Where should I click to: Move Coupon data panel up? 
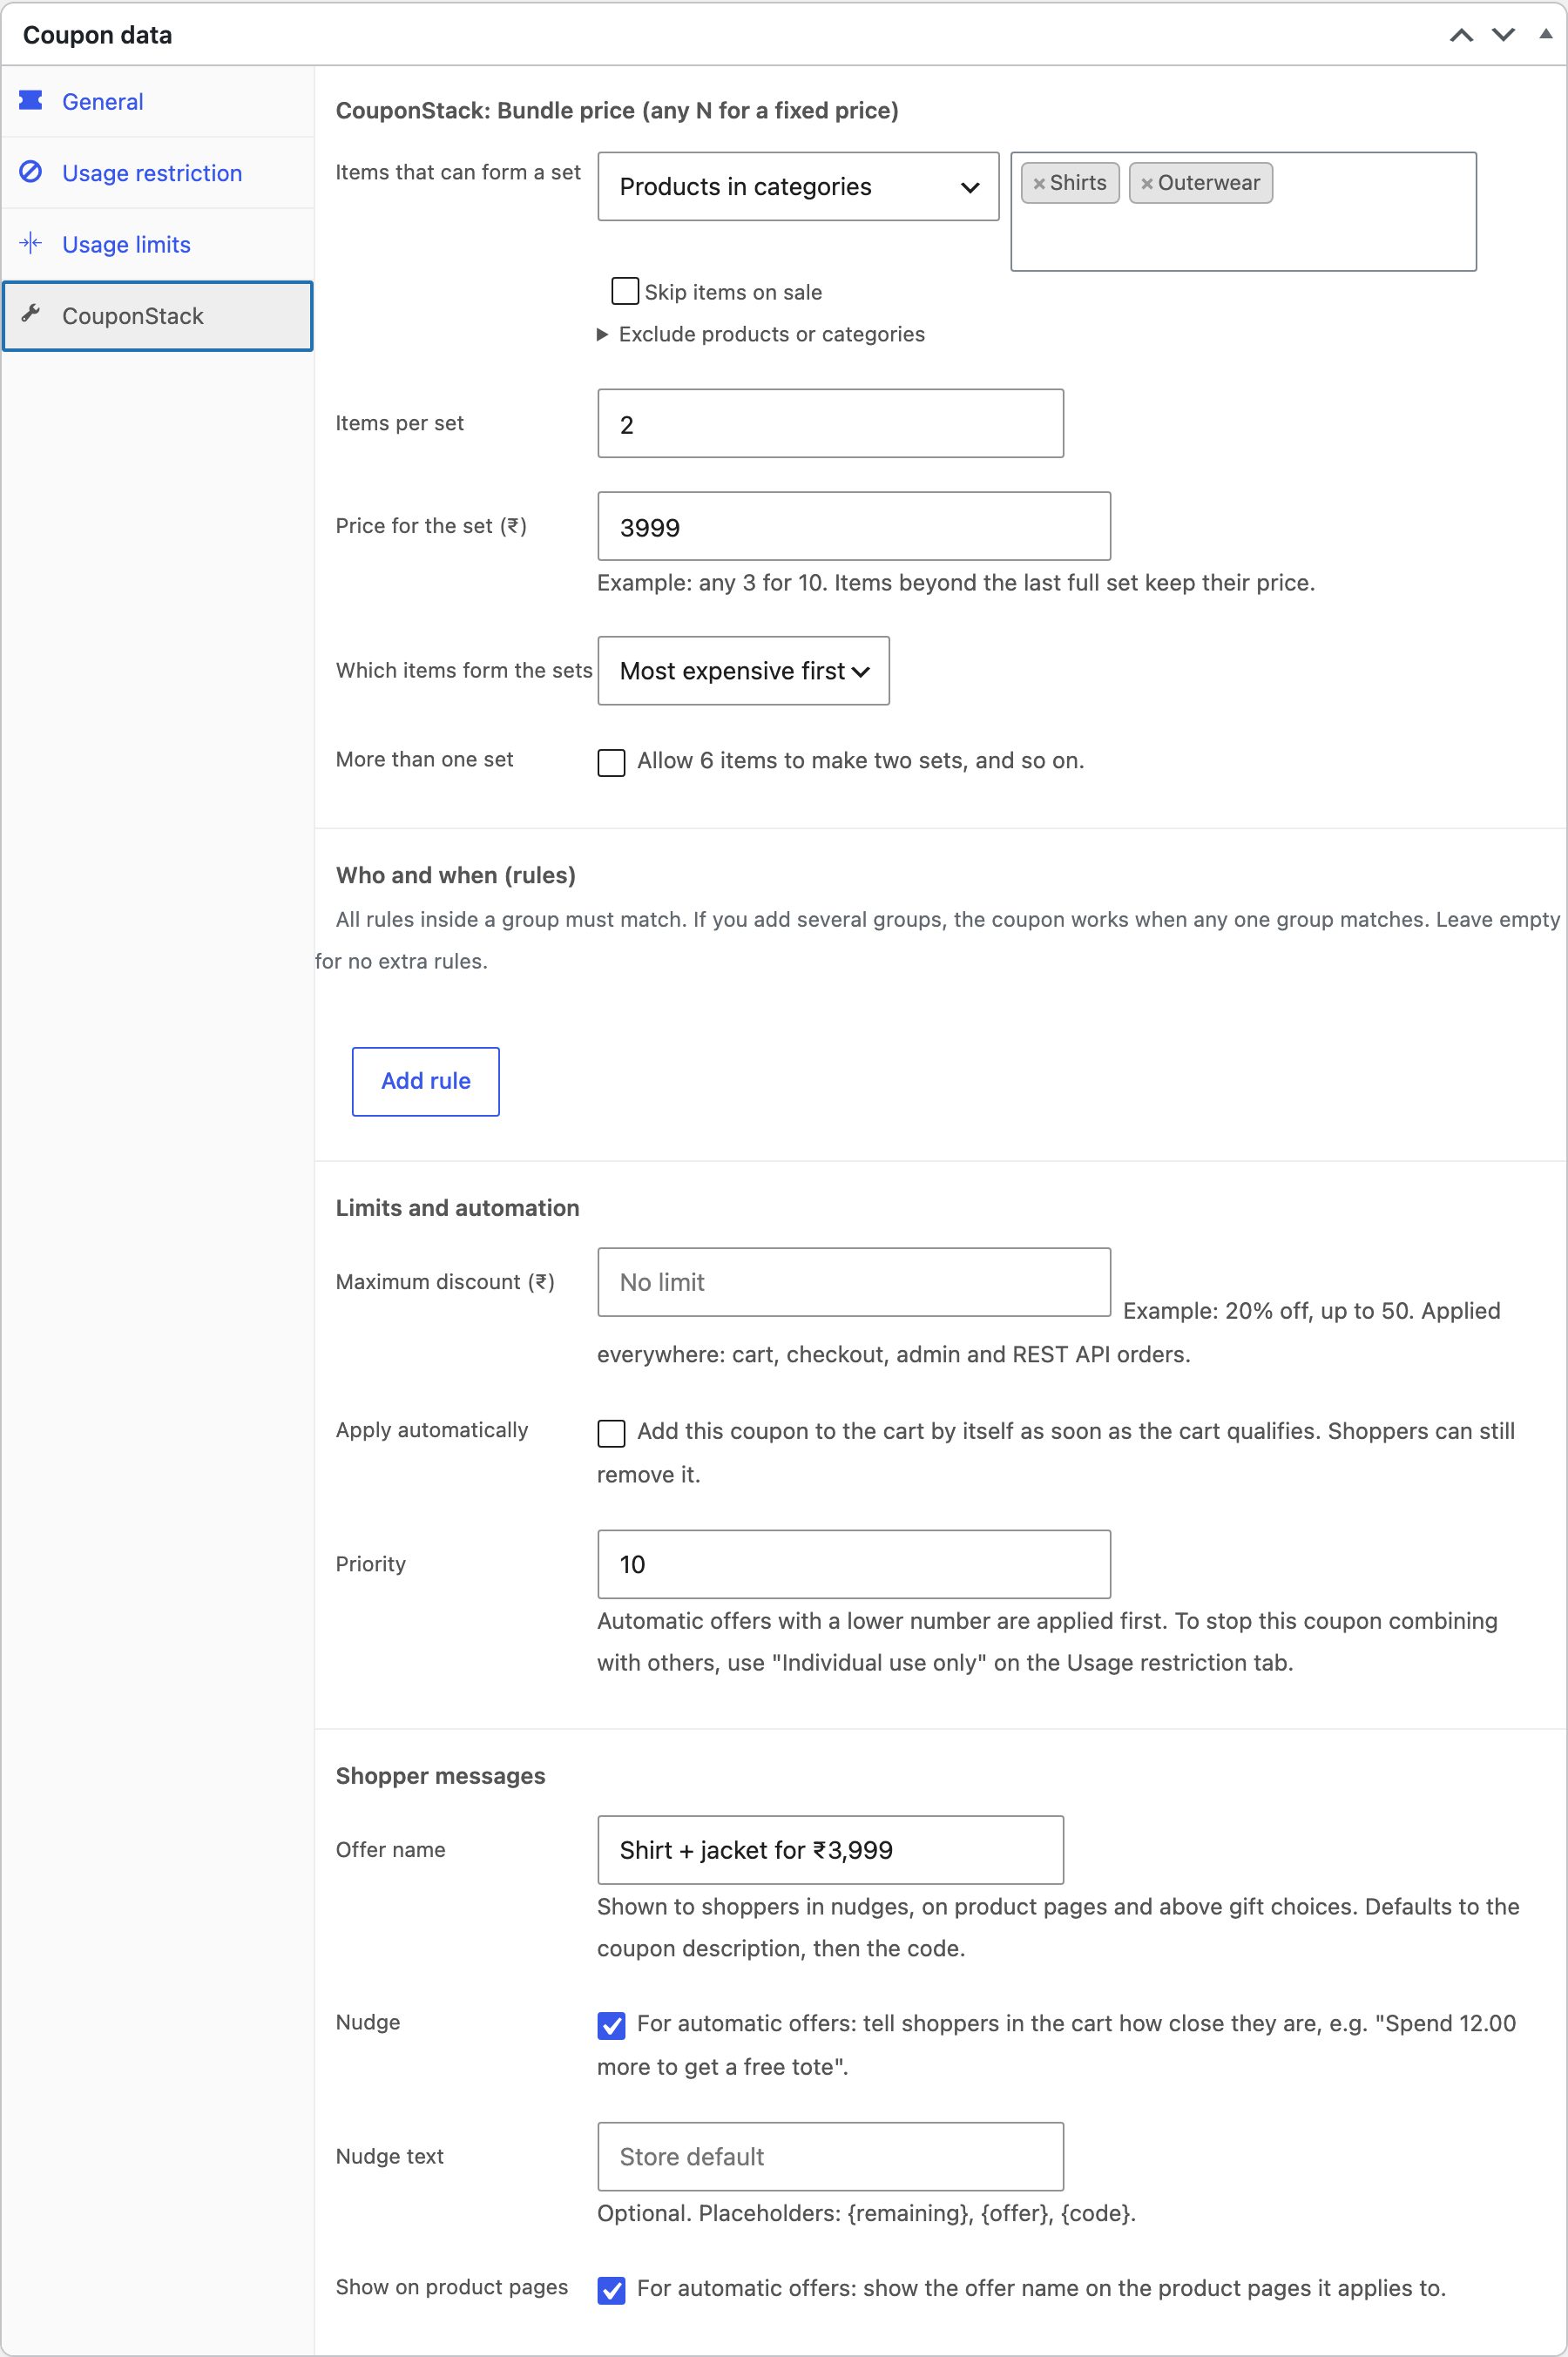point(1461,35)
